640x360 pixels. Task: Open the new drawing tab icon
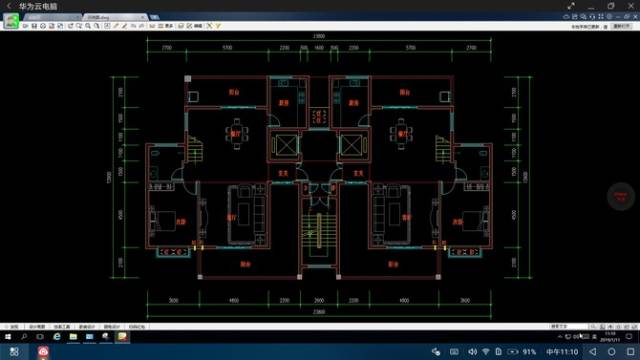point(154,17)
